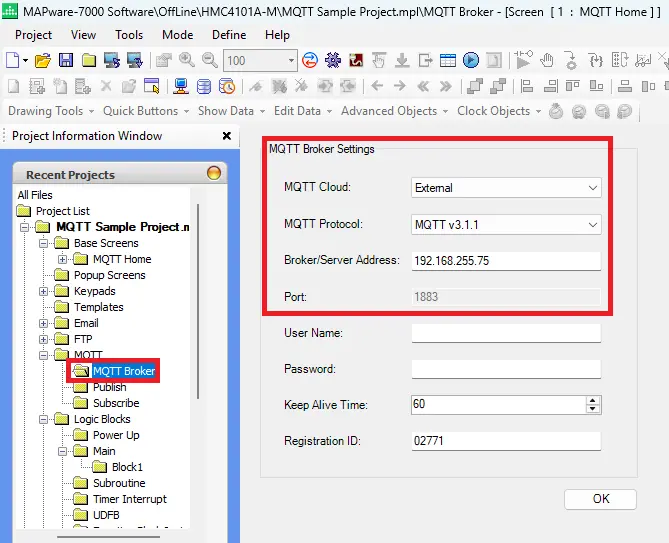Click the red-blue circular arrows sync icon
Viewport: 669px width, 543px height.
pyautogui.click(x=310, y=60)
